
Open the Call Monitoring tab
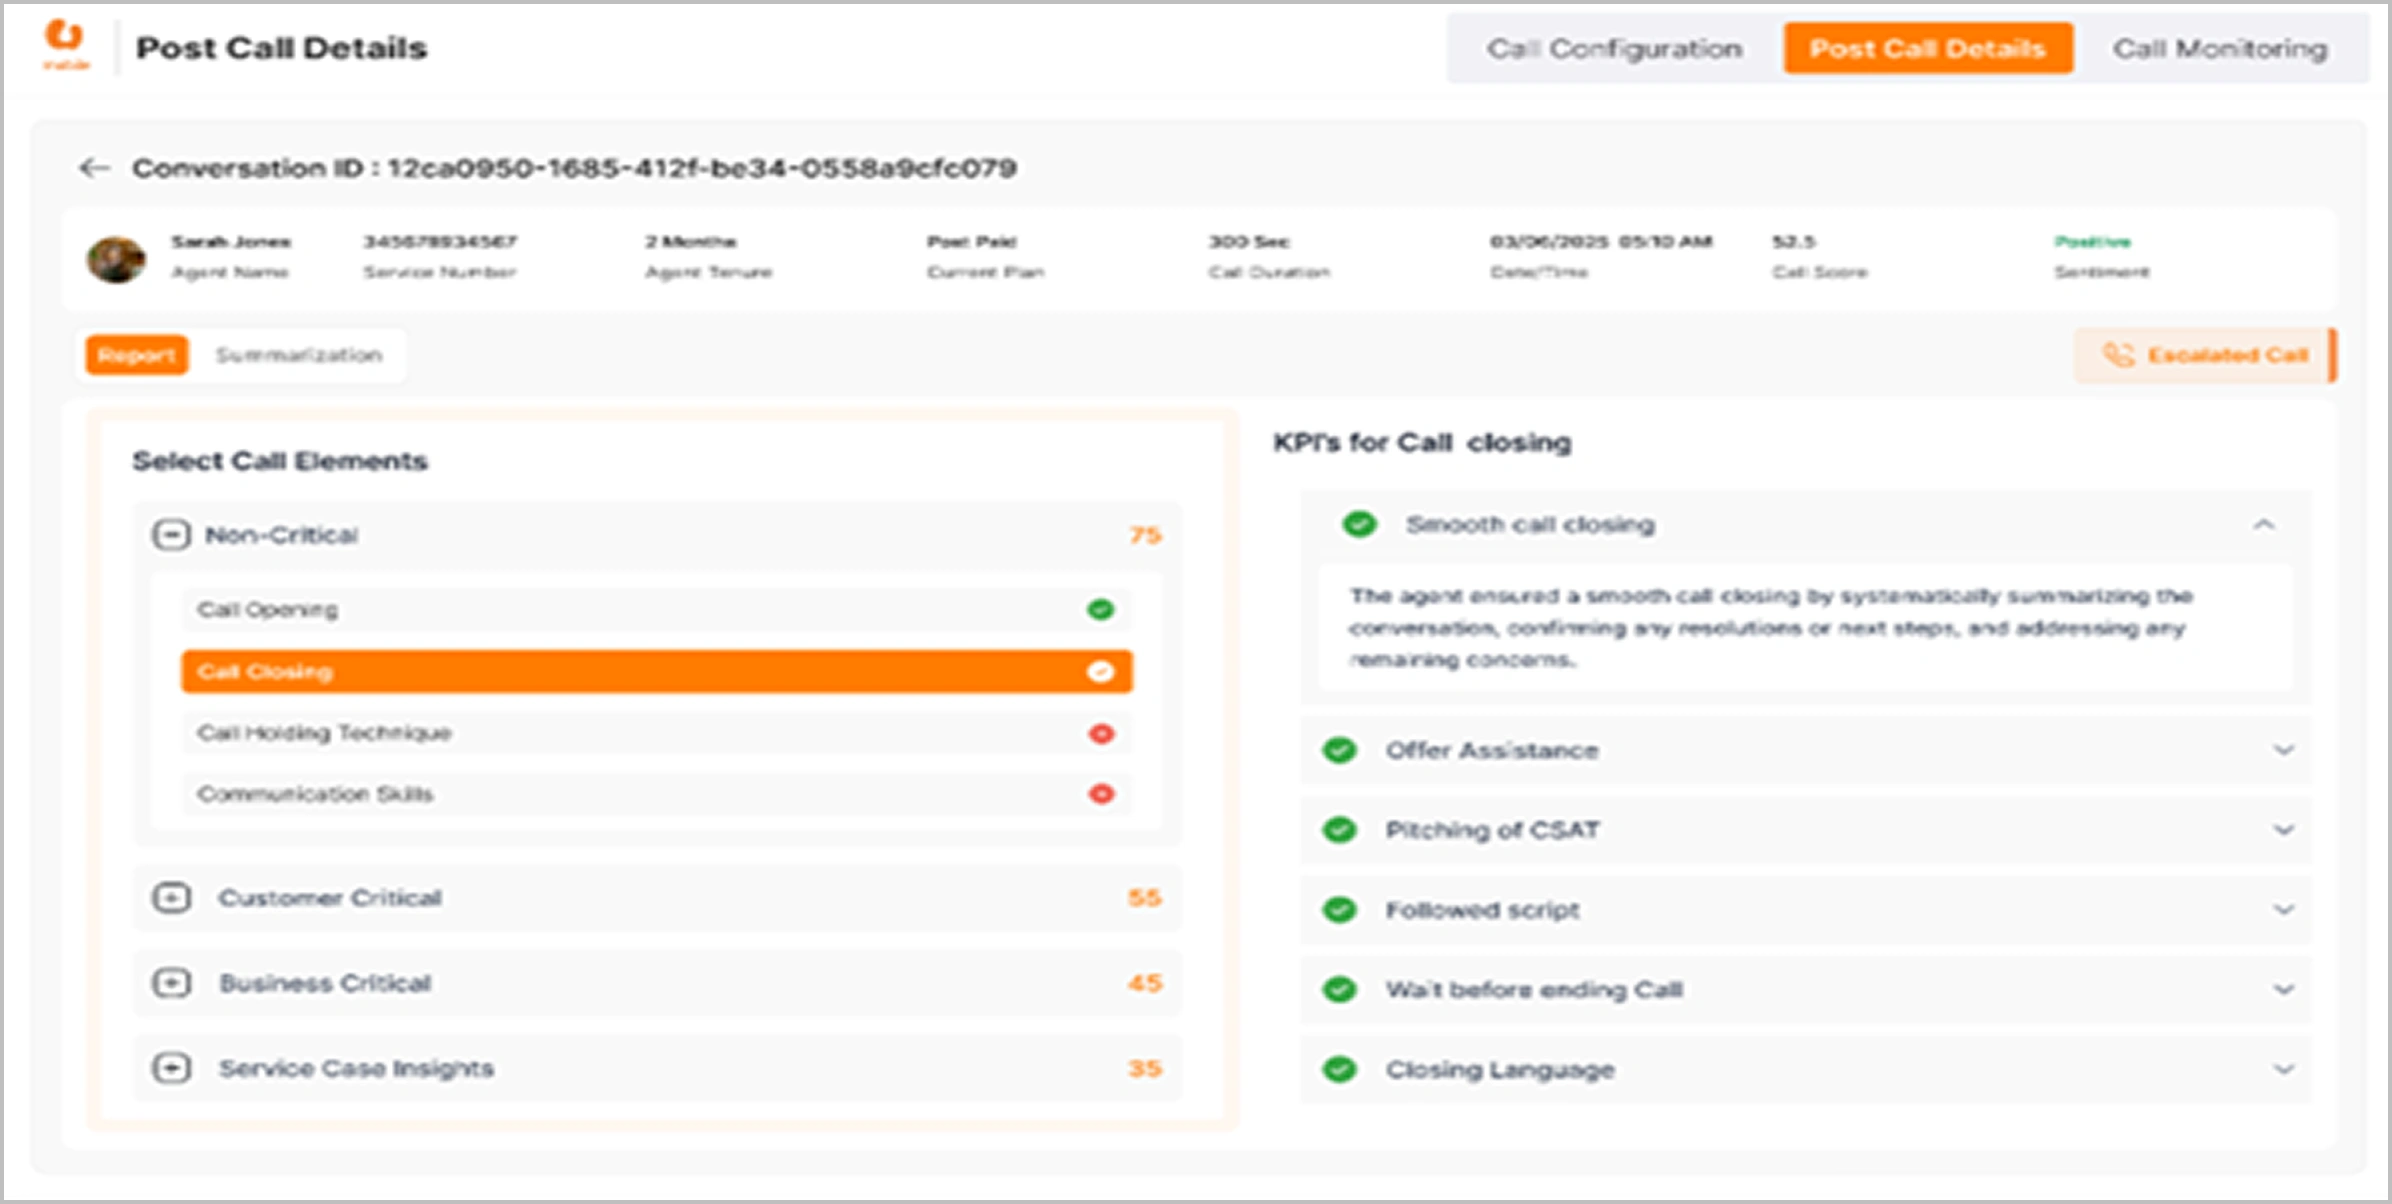click(x=2220, y=49)
